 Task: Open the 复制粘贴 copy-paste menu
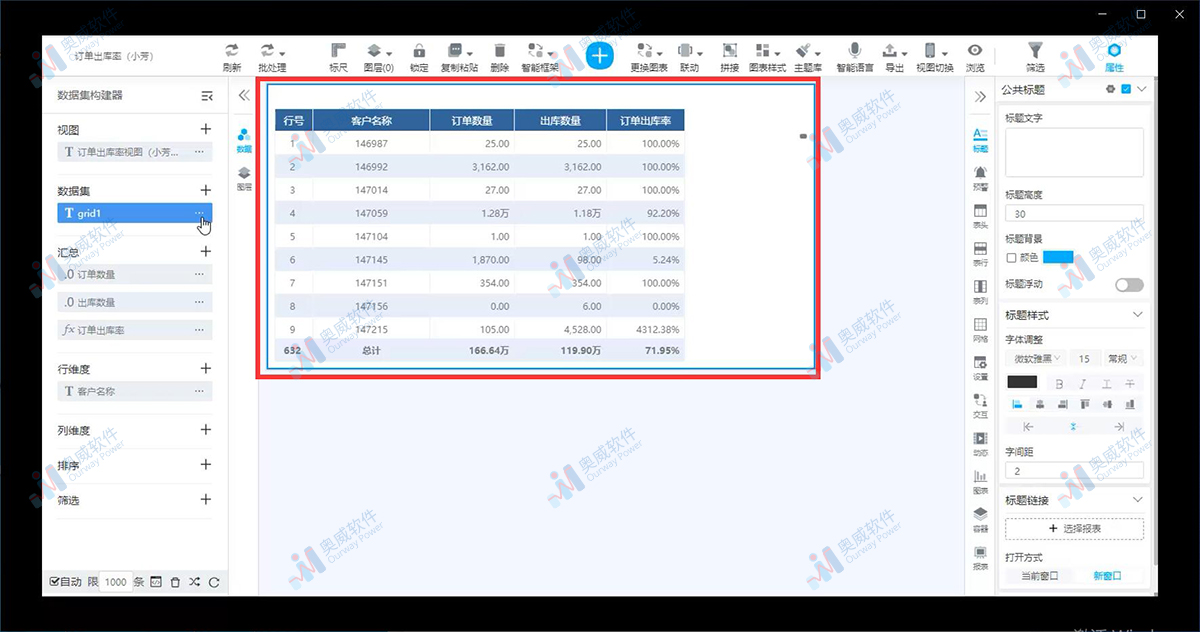pos(459,57)
